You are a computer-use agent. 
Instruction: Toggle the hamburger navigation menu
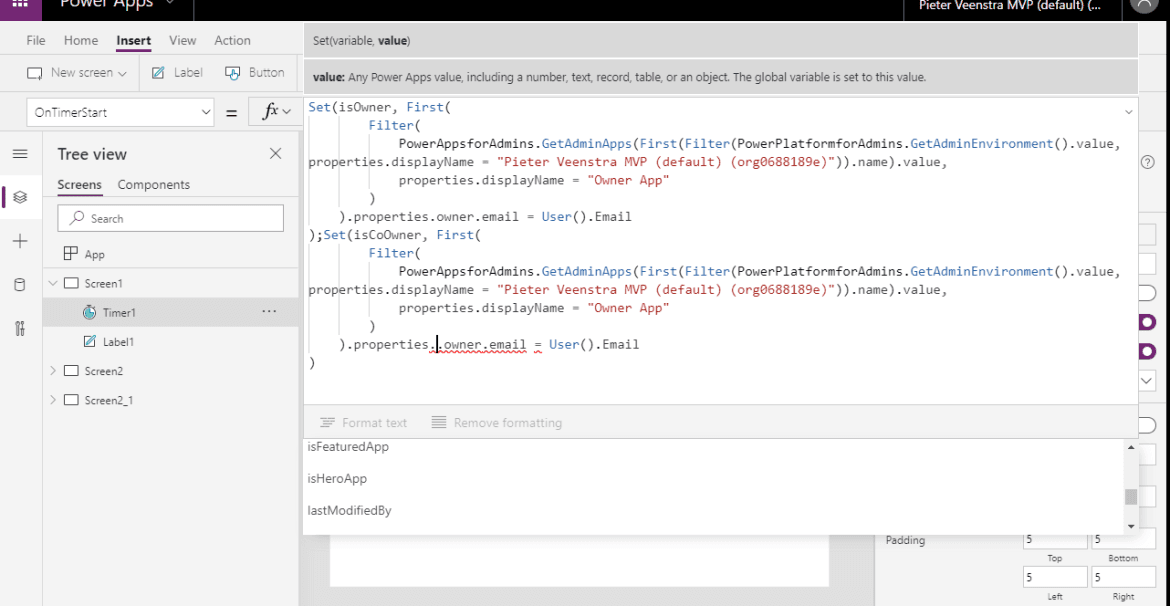(x=20, y=154)
